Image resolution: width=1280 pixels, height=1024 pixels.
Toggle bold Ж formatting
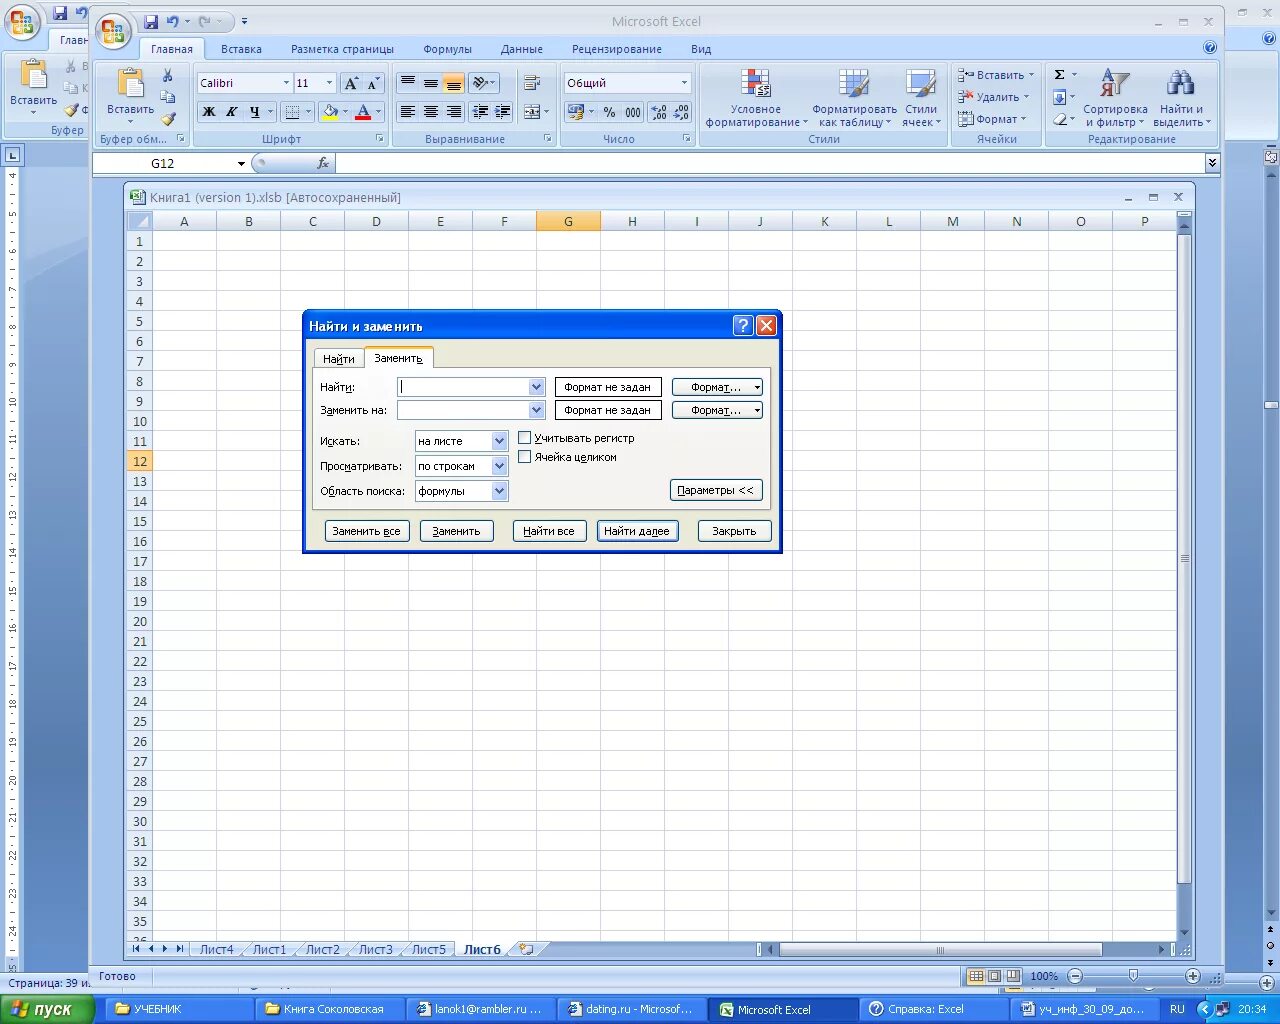click(209, 112)
